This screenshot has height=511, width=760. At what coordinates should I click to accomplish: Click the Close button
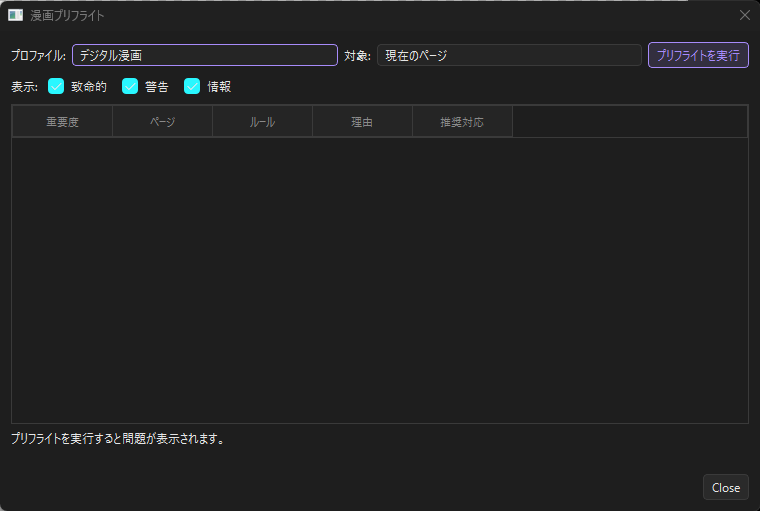[726, 487]
